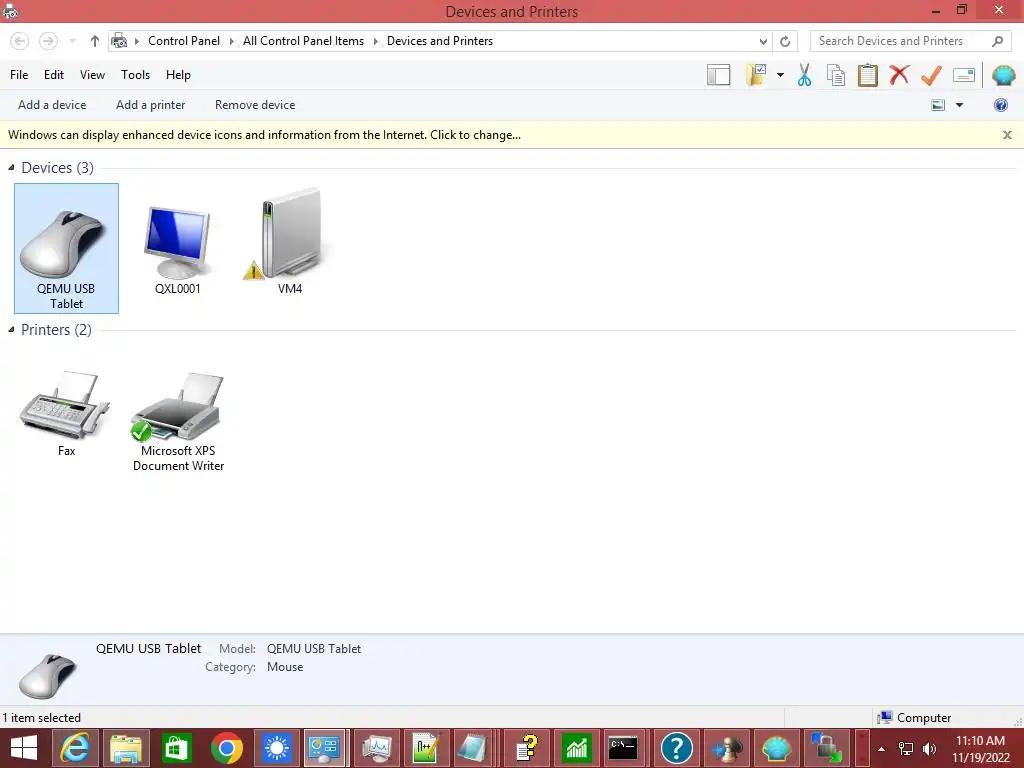Screen dimensions: 1024x768
Task: Open File Explorer from the taskbar
Action: (x=126, y=748)
